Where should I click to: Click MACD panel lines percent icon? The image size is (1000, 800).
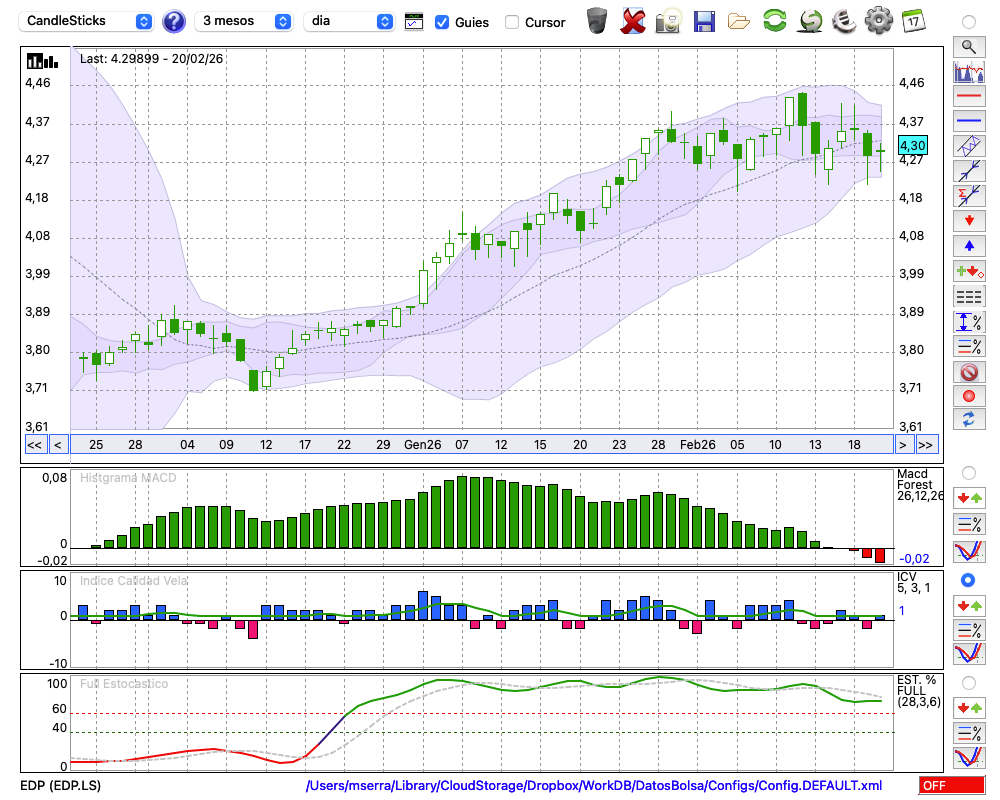[969, 524]
